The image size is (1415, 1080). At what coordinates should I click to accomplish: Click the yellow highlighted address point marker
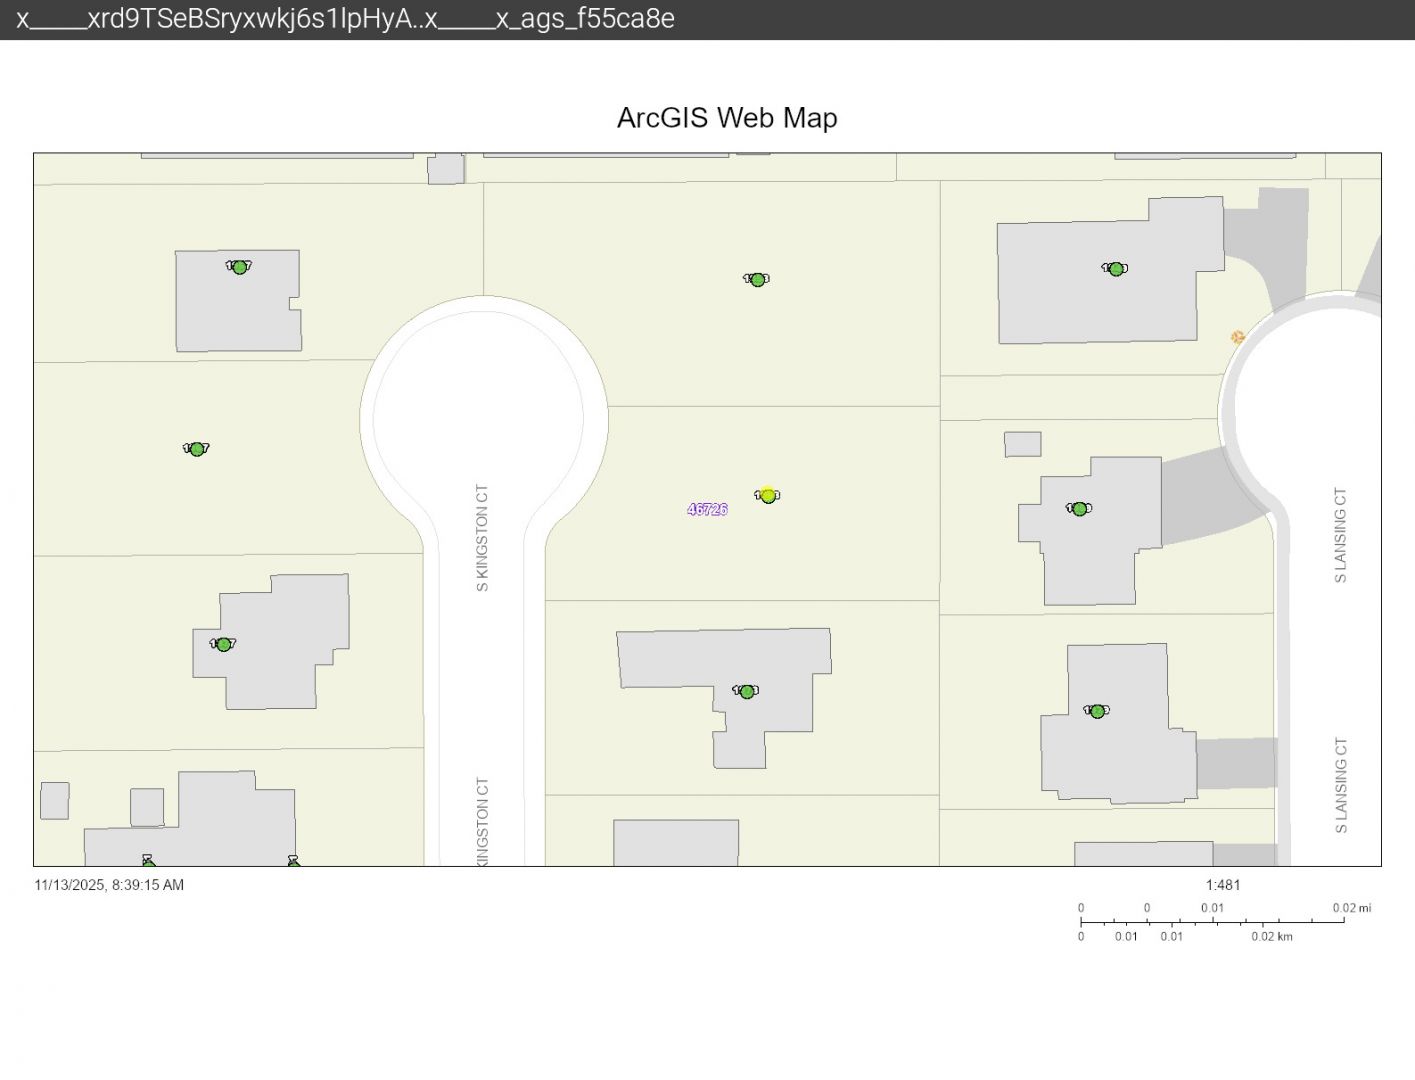tap(768, 496)
